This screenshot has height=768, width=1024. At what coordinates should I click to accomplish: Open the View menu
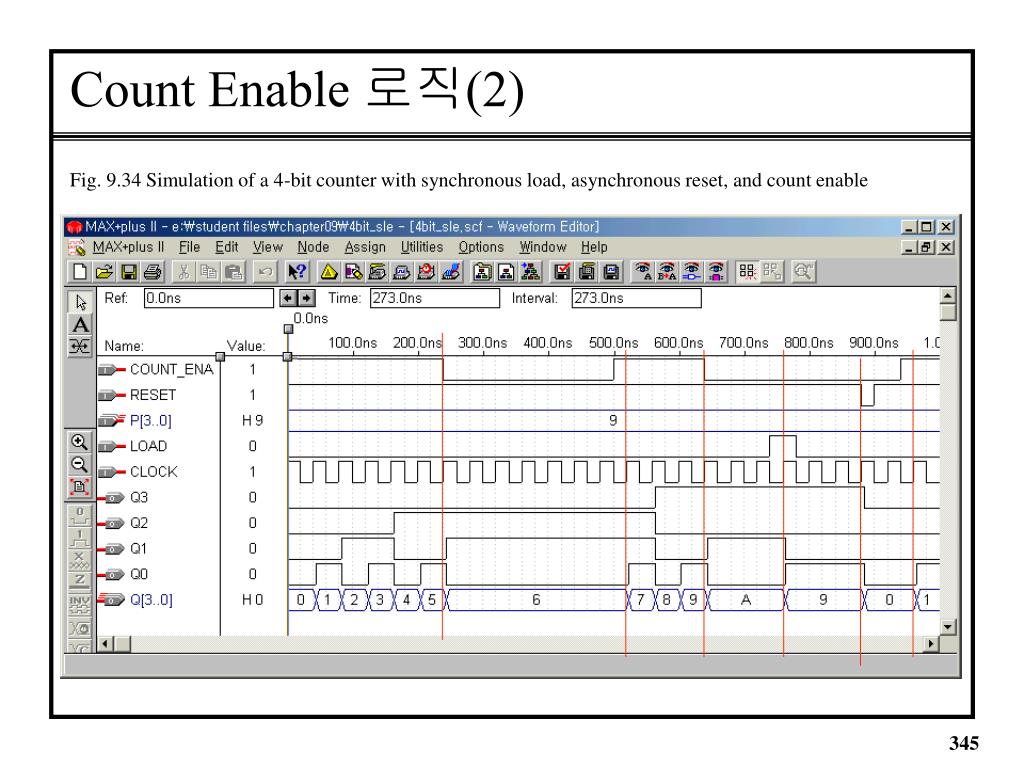coord(268,248)
